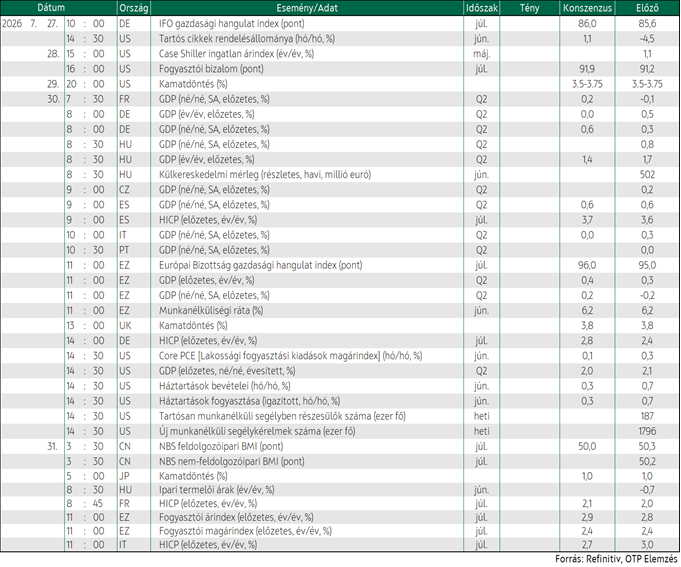Select Új munkanélküli segélykérelmek száma row

click(340, 431)
